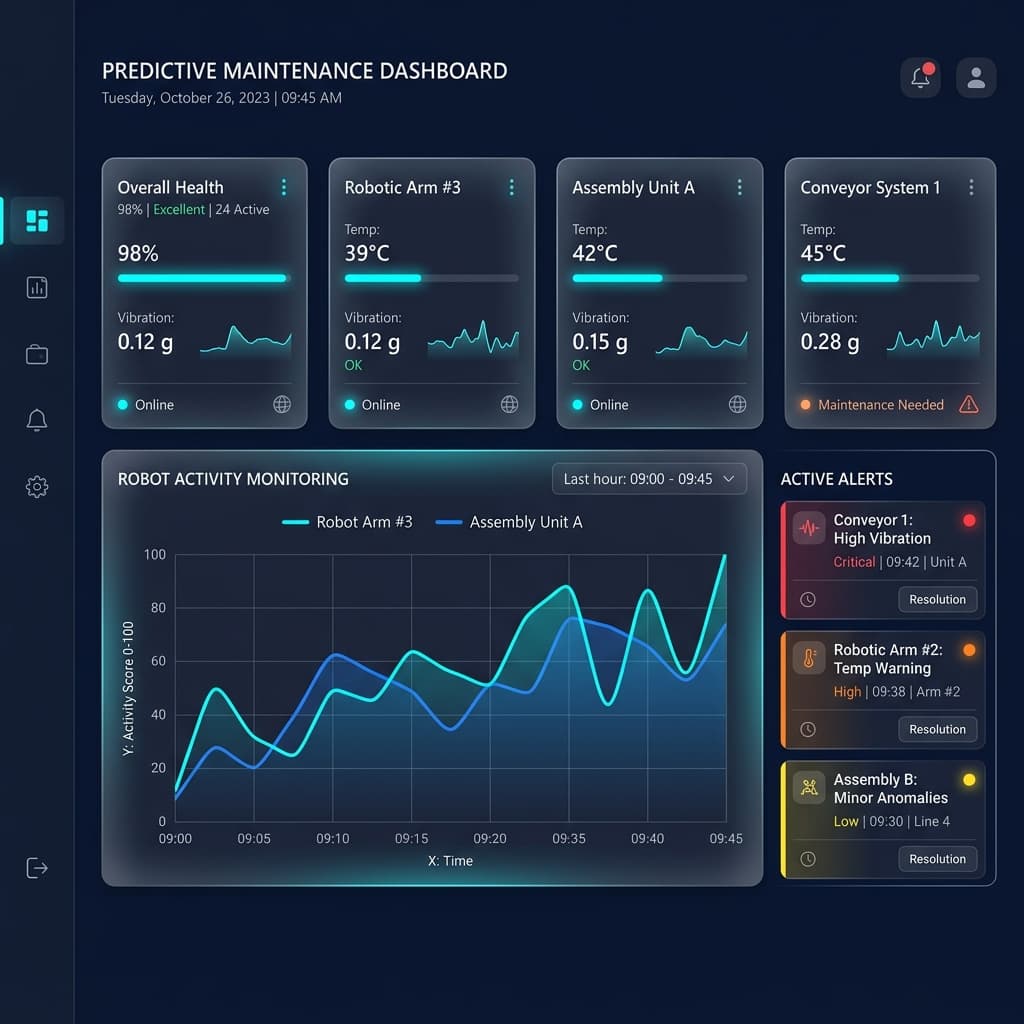This screenshot has width=1024, height=1024.
Task: Click globe icon on Robotic Arm #3 card
Action: tap(509, 404)
